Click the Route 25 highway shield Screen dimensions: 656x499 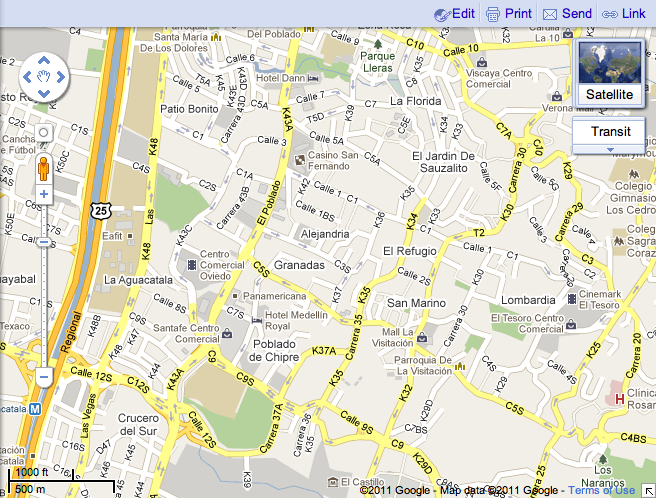(101, 210)
